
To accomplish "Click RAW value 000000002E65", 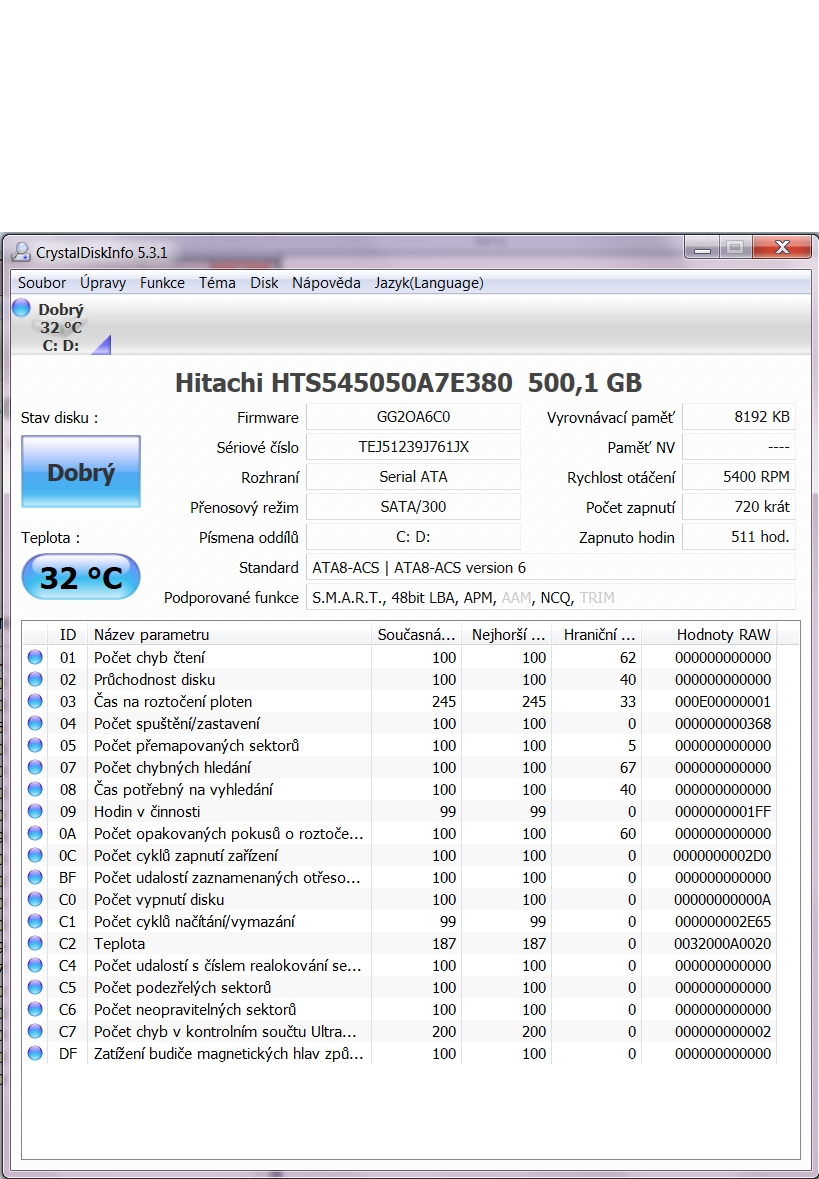I will coord(723,921).
